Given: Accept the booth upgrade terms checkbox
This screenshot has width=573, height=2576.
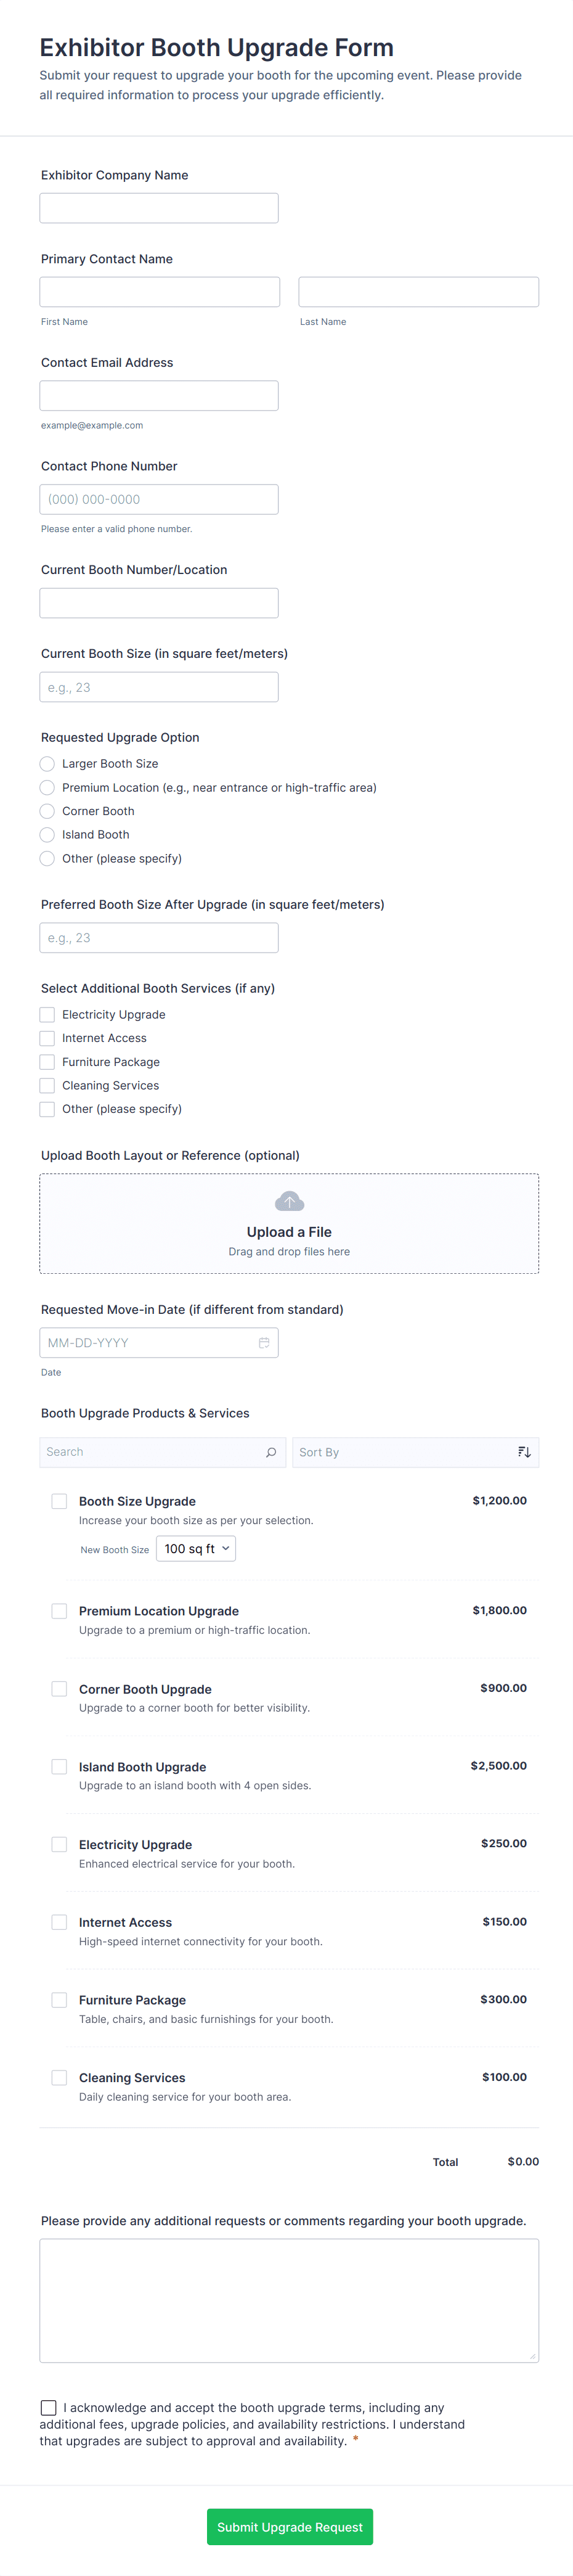Looking at the screenshot, I should (48, 2407).
